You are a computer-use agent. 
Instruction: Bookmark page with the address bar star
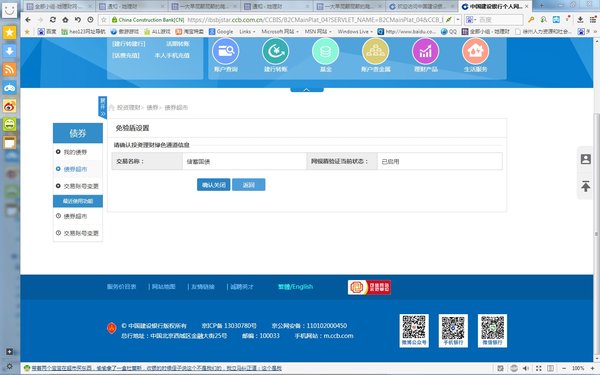(103, 20)
